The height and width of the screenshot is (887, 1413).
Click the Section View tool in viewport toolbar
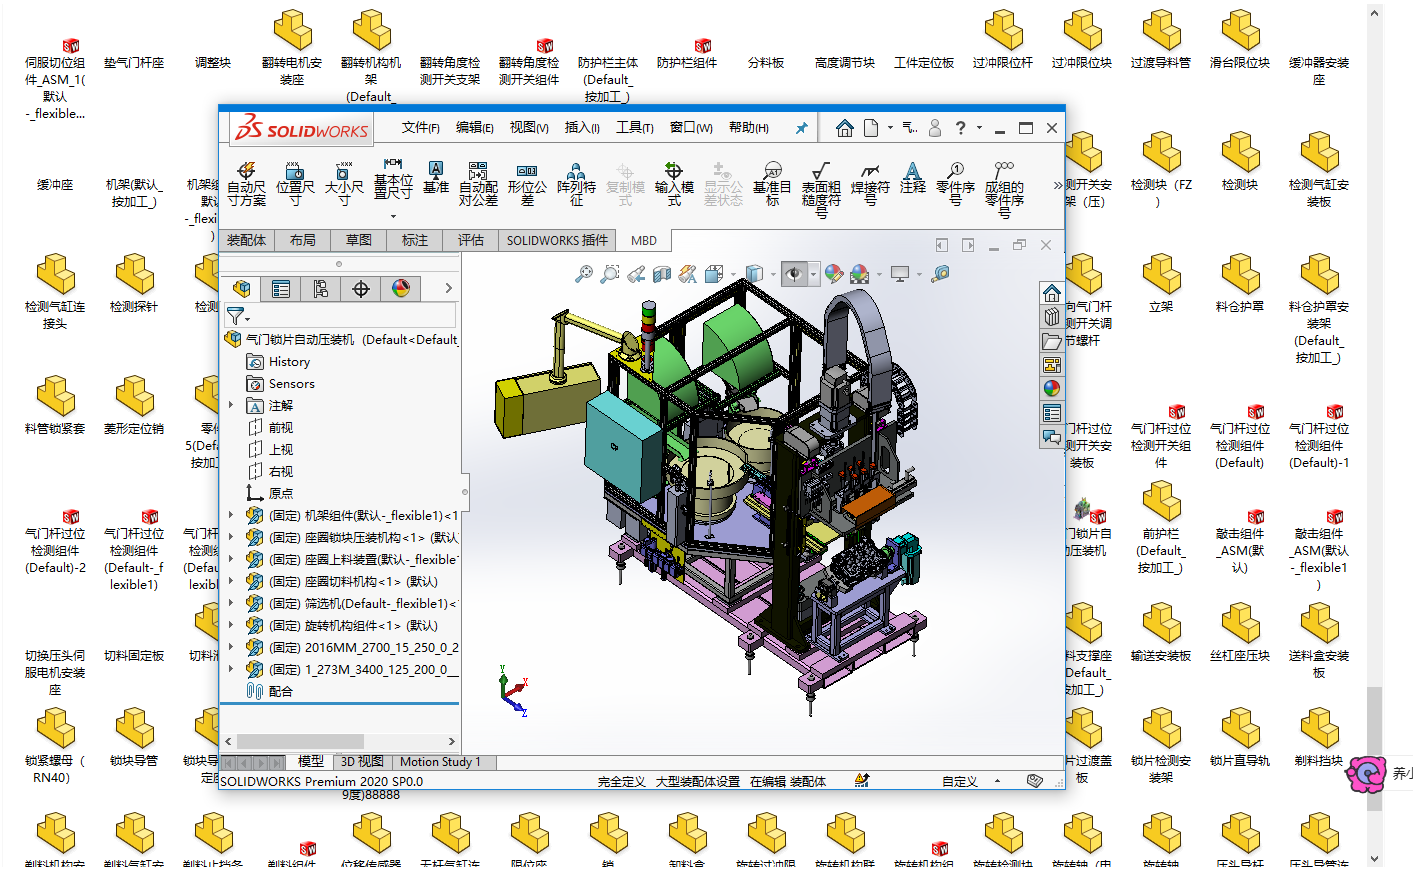point(662,273)
